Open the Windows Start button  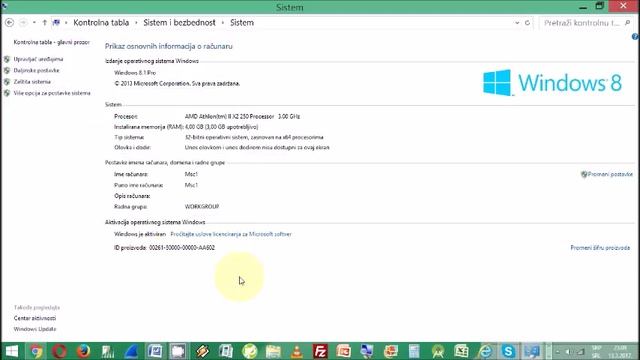coord(12,351)
